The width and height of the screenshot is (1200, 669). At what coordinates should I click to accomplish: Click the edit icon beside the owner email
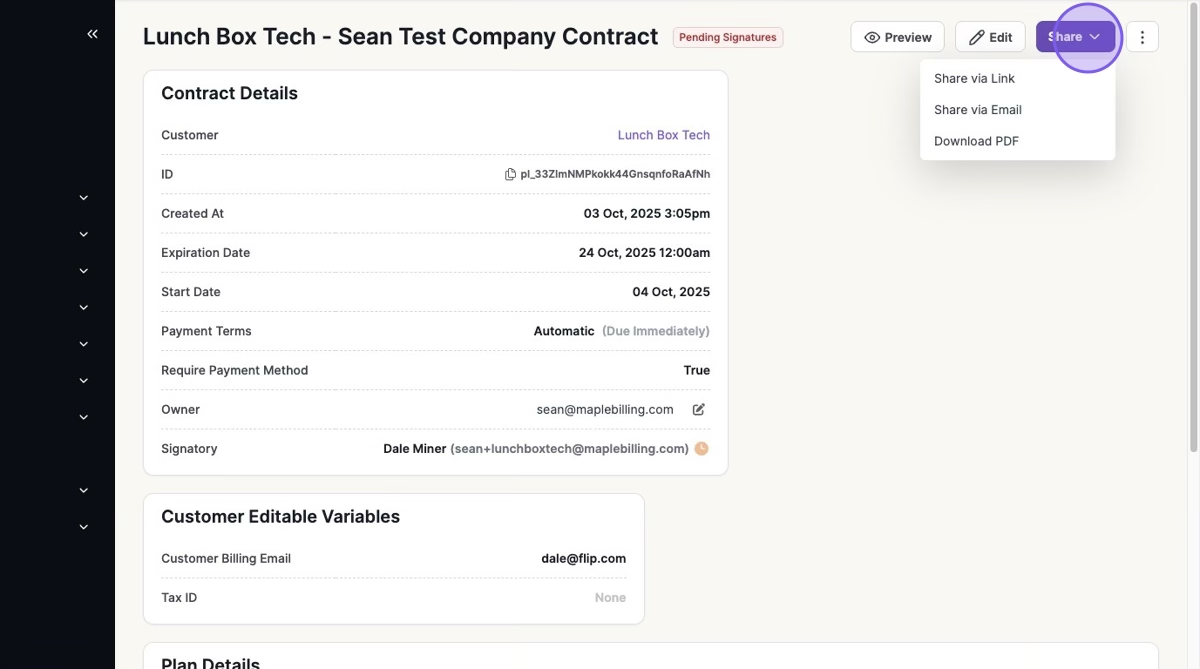click(x=699, y=409)
